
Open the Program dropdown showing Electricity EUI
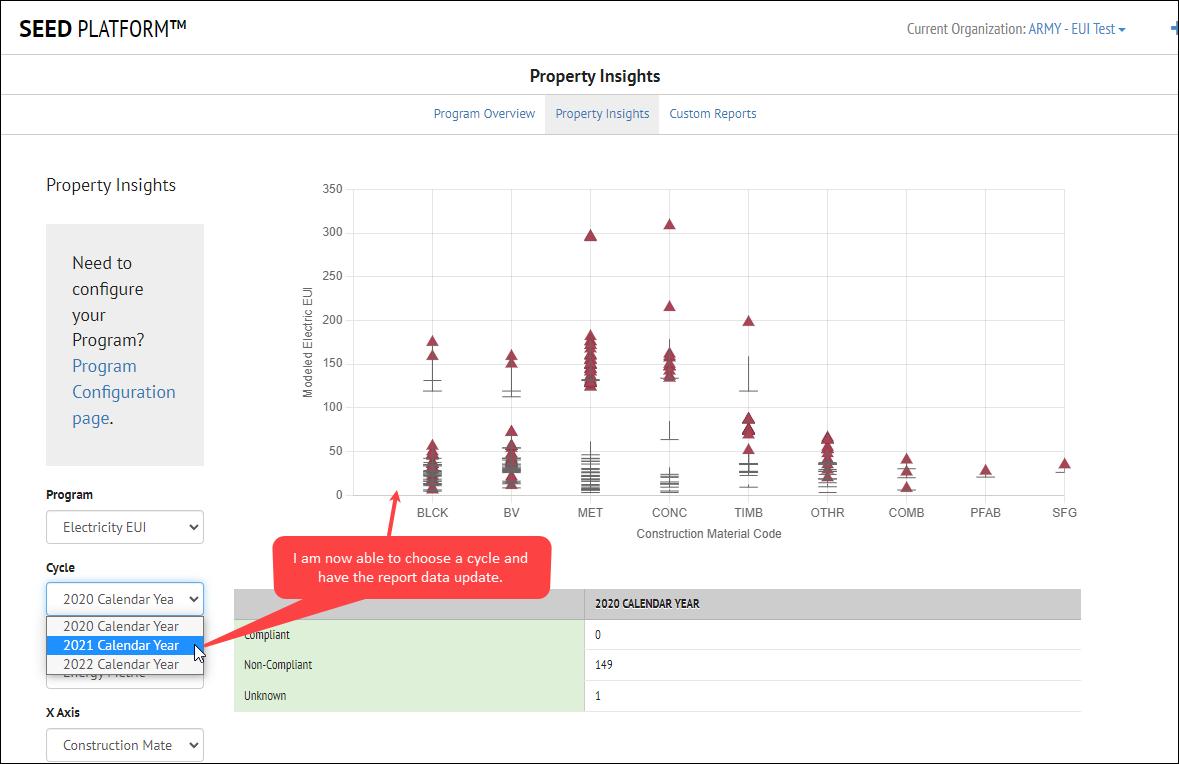(x=124, y=527)
